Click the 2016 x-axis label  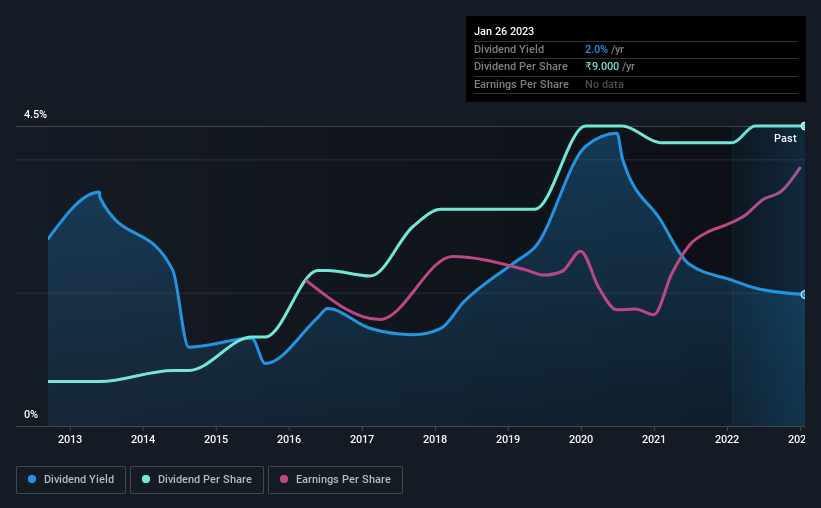coord(289,439)
